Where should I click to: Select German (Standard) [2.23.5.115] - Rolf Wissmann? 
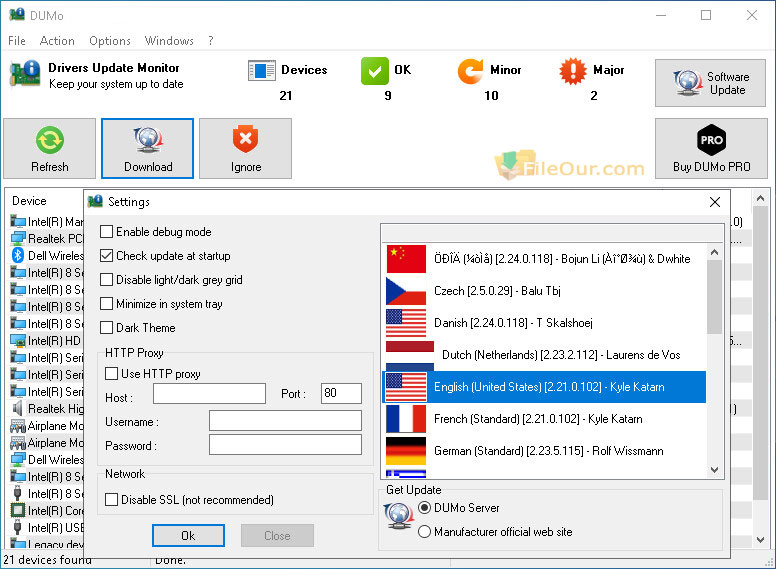tap(544, 451)
